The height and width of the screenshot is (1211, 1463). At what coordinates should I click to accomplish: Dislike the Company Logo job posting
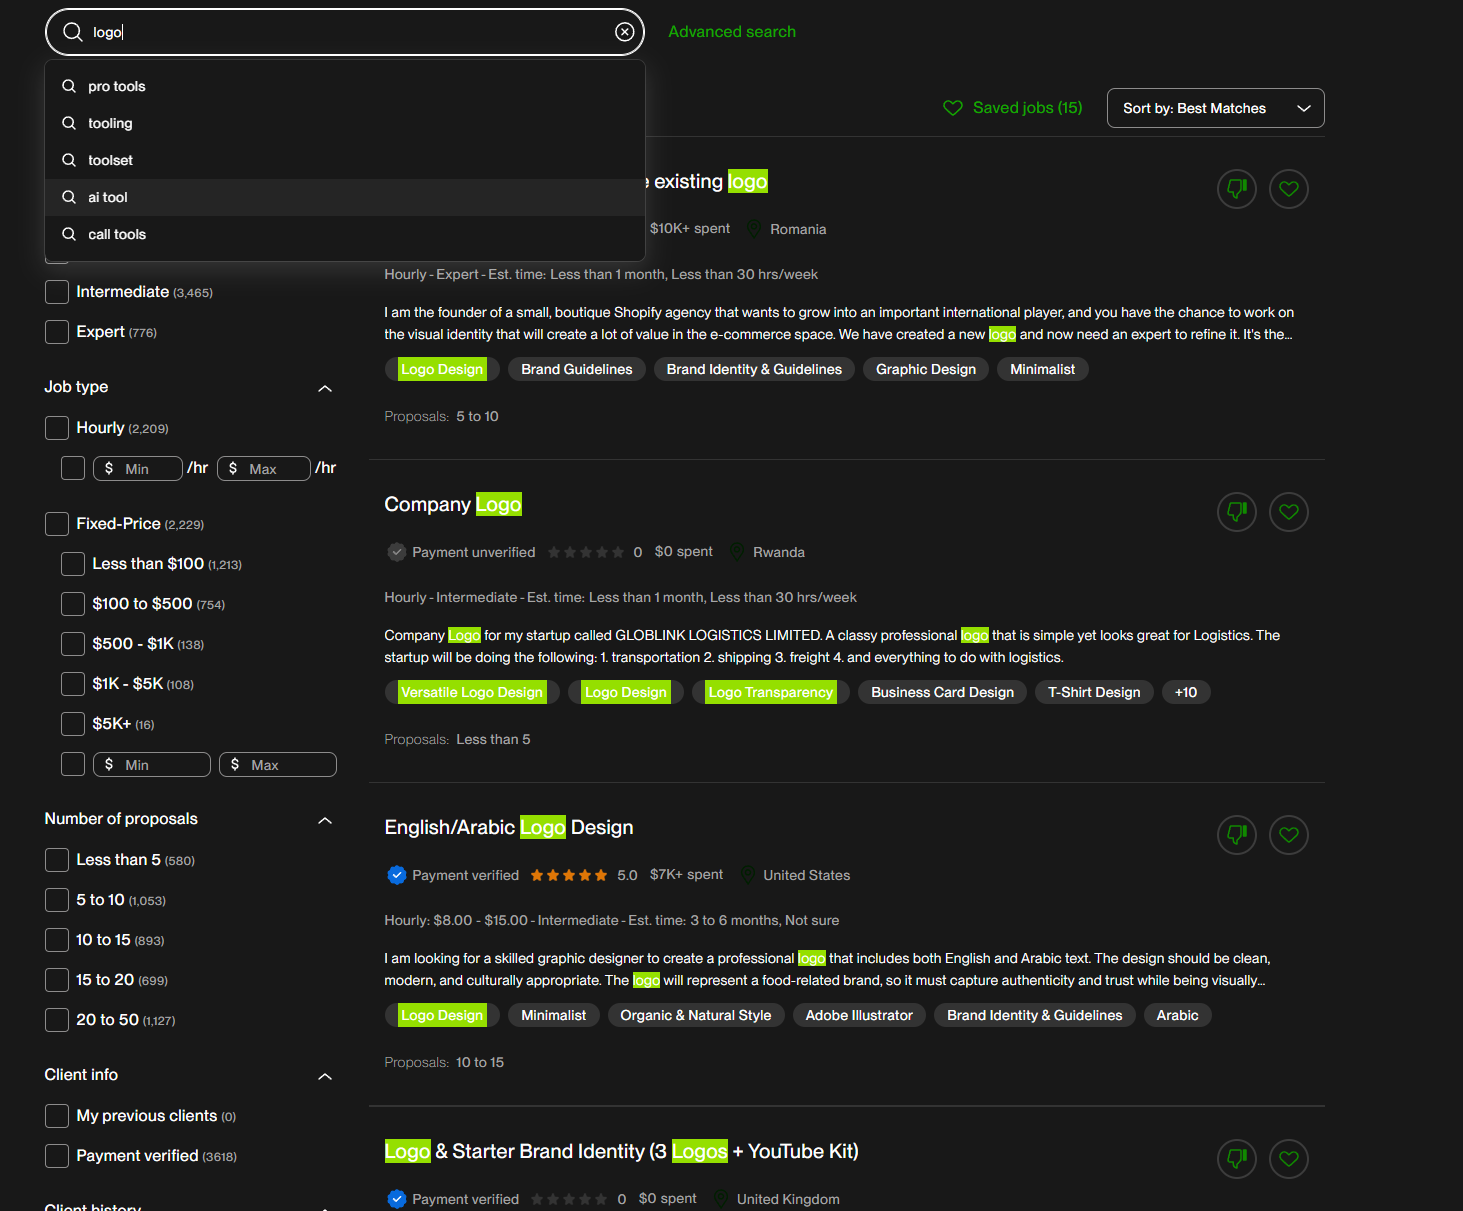pyautogui.click(x=1236, y=512)
